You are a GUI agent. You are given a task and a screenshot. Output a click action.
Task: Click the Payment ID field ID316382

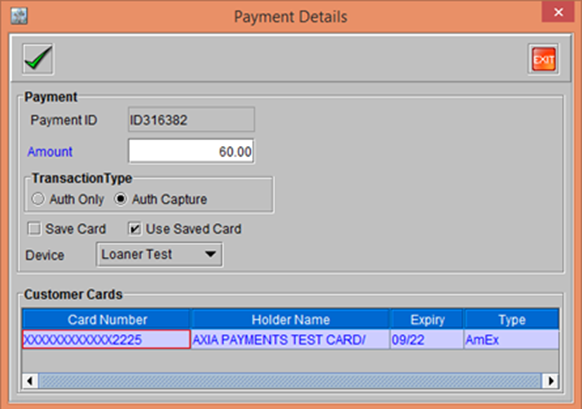point(191,120)
